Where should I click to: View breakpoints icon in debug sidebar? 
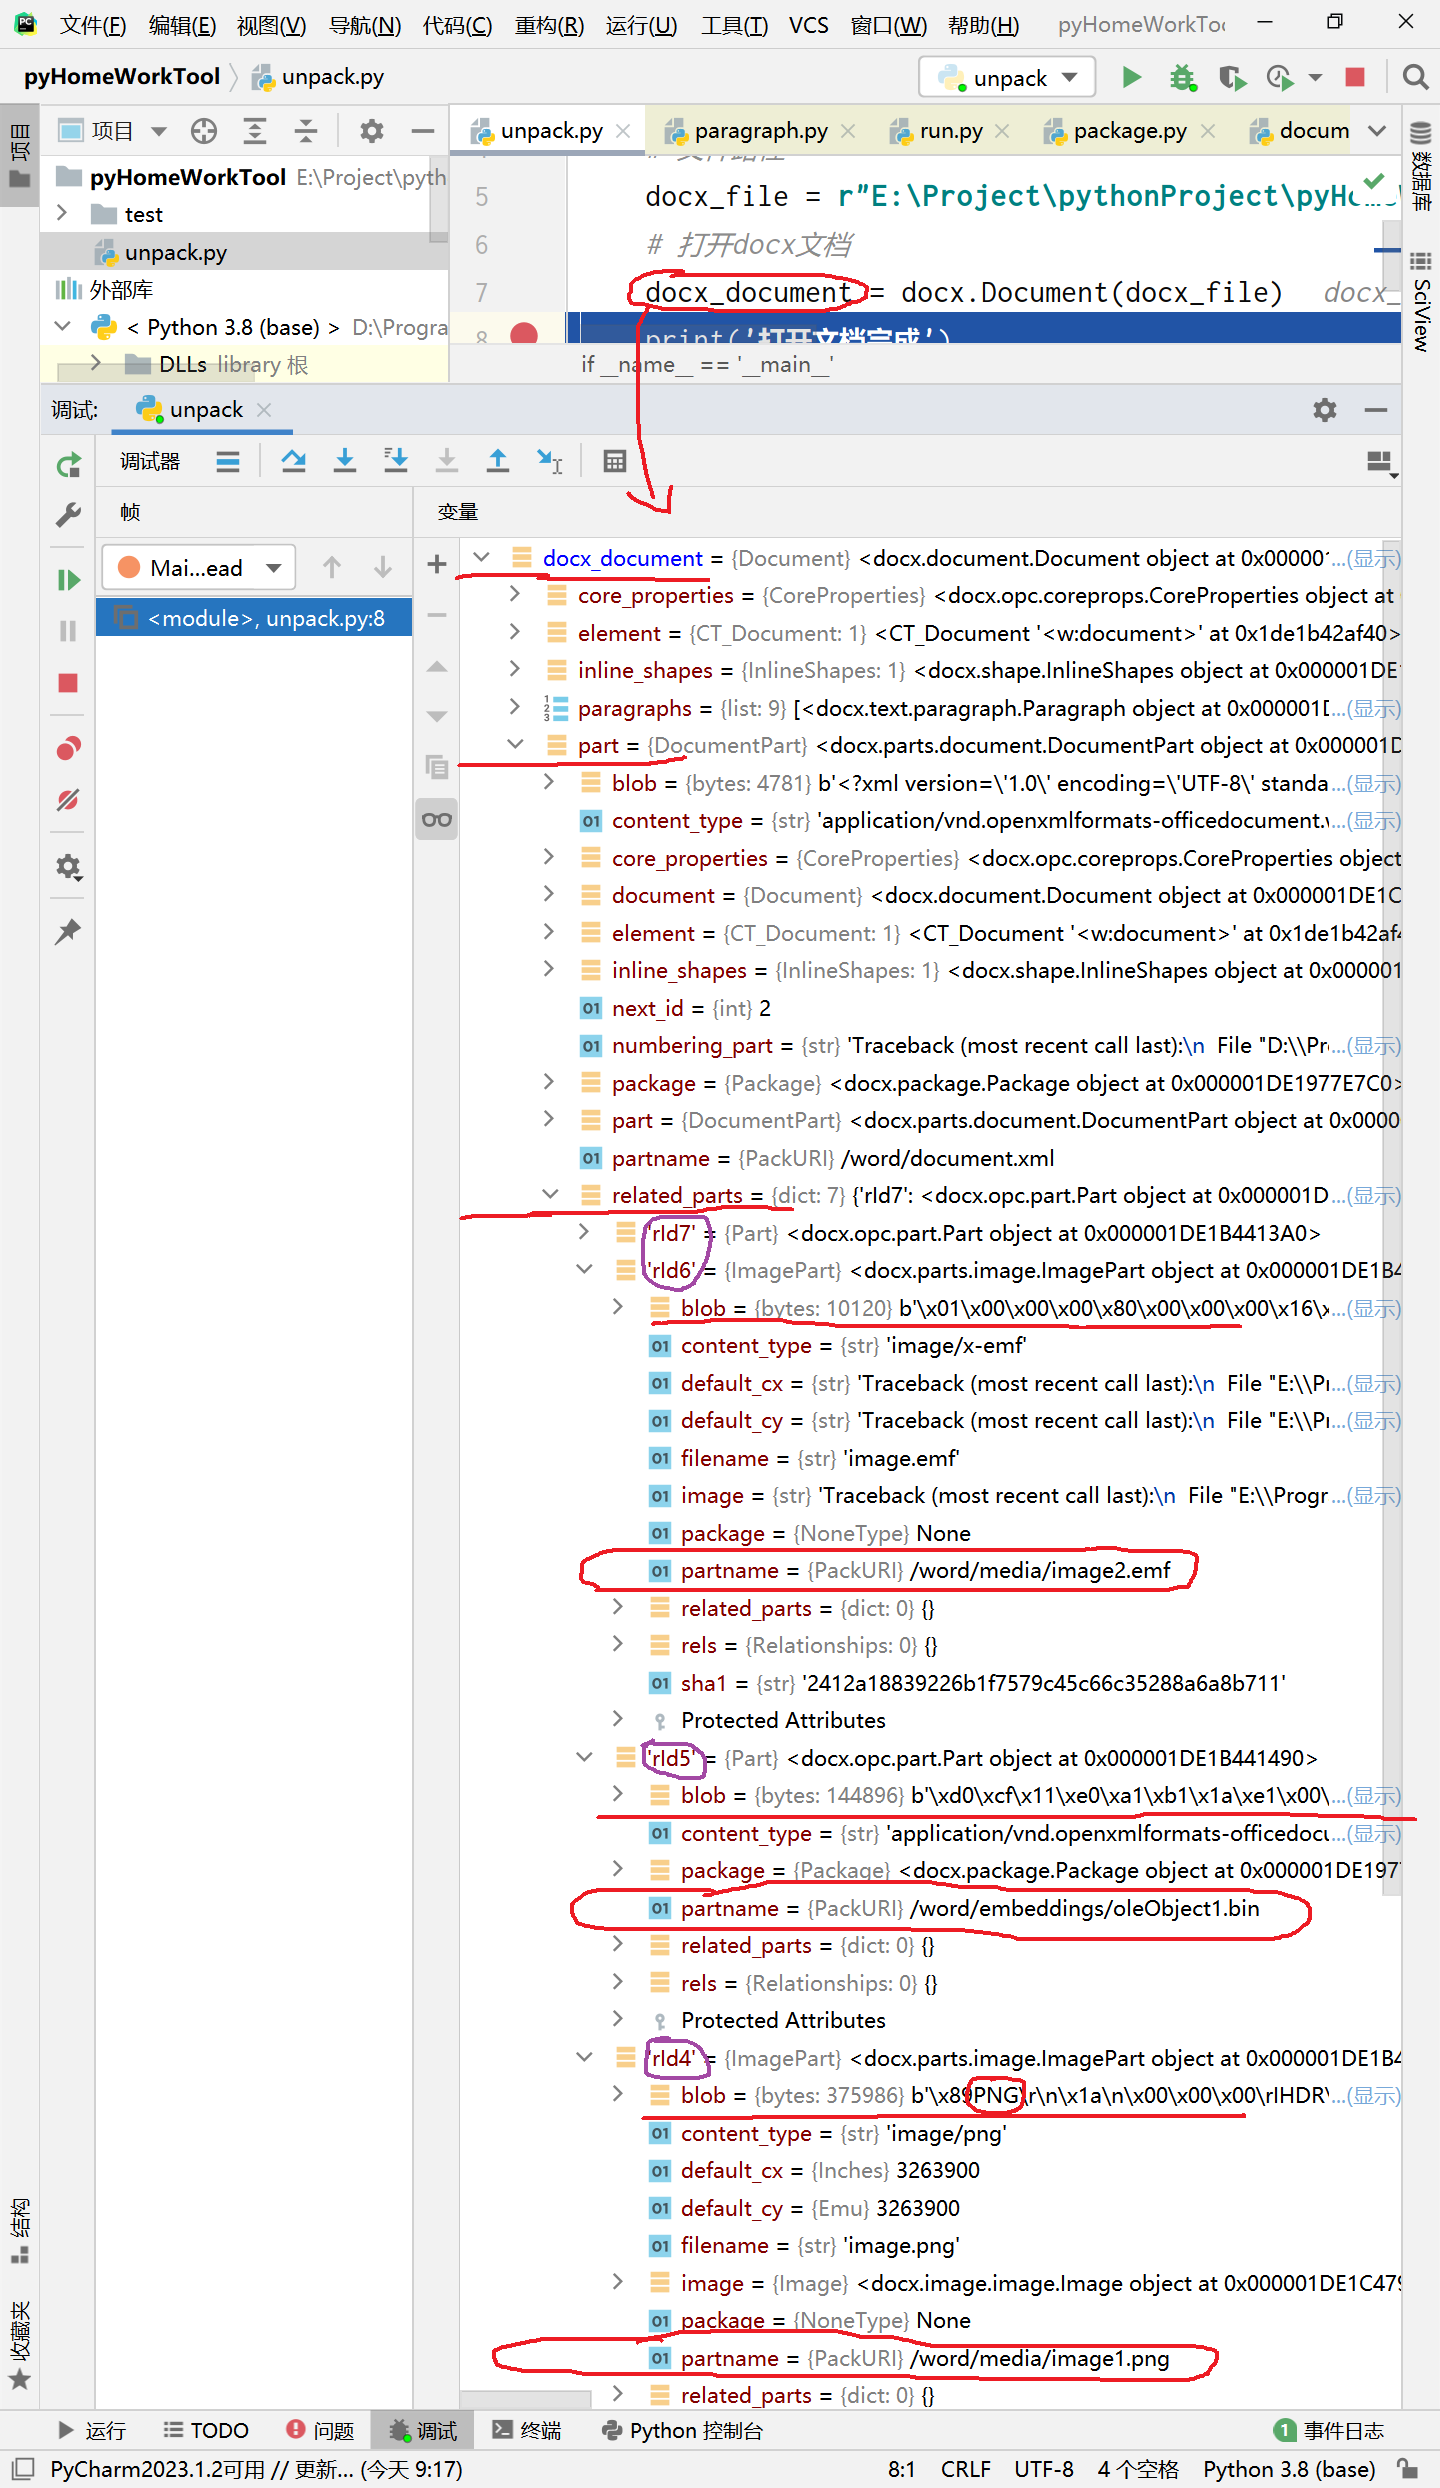68,748
